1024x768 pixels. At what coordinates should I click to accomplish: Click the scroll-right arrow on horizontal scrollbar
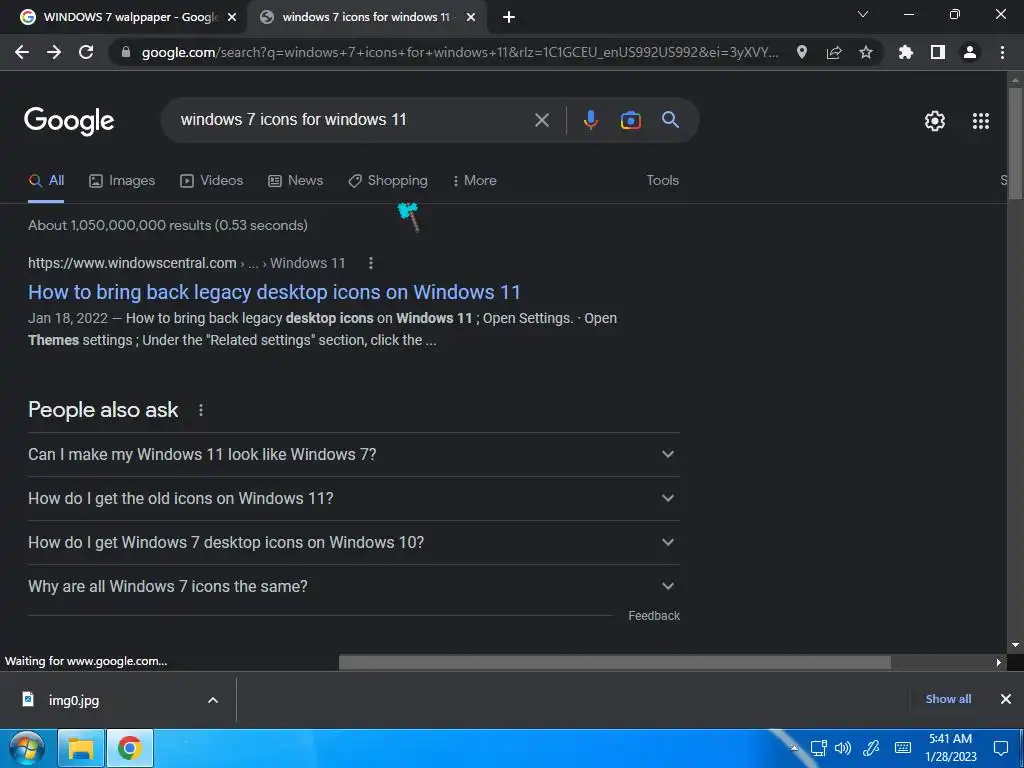(x=999, y=663)
